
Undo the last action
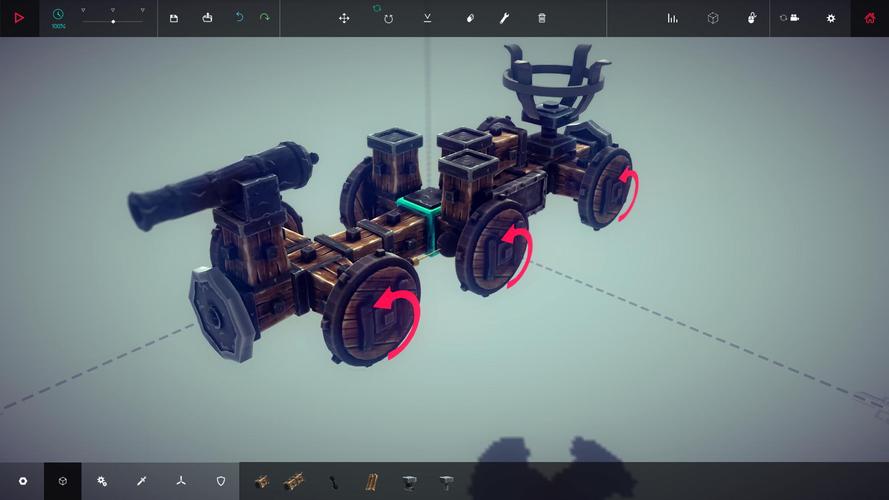pos(239,18)
